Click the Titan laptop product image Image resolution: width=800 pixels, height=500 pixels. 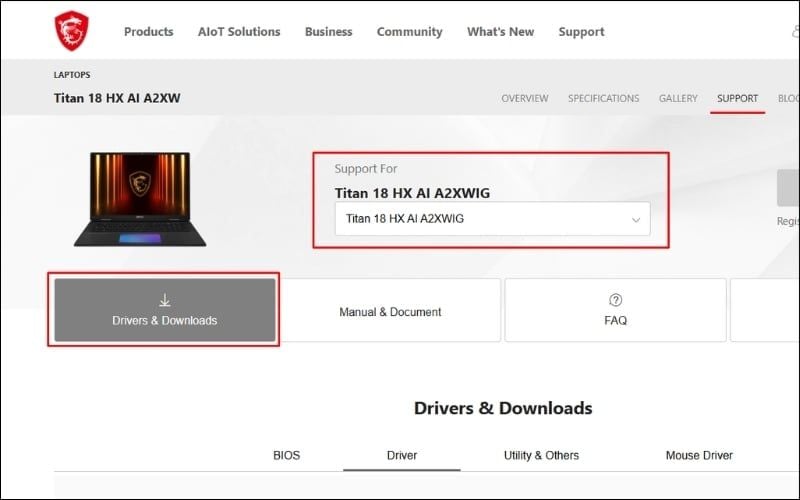(140, 199)
